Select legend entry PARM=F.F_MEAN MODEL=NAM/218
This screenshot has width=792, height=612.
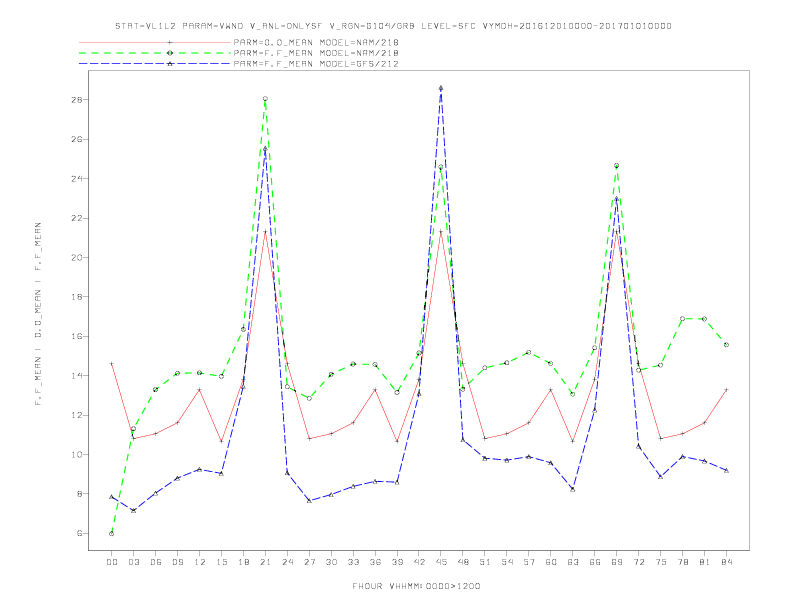point(316,53)
